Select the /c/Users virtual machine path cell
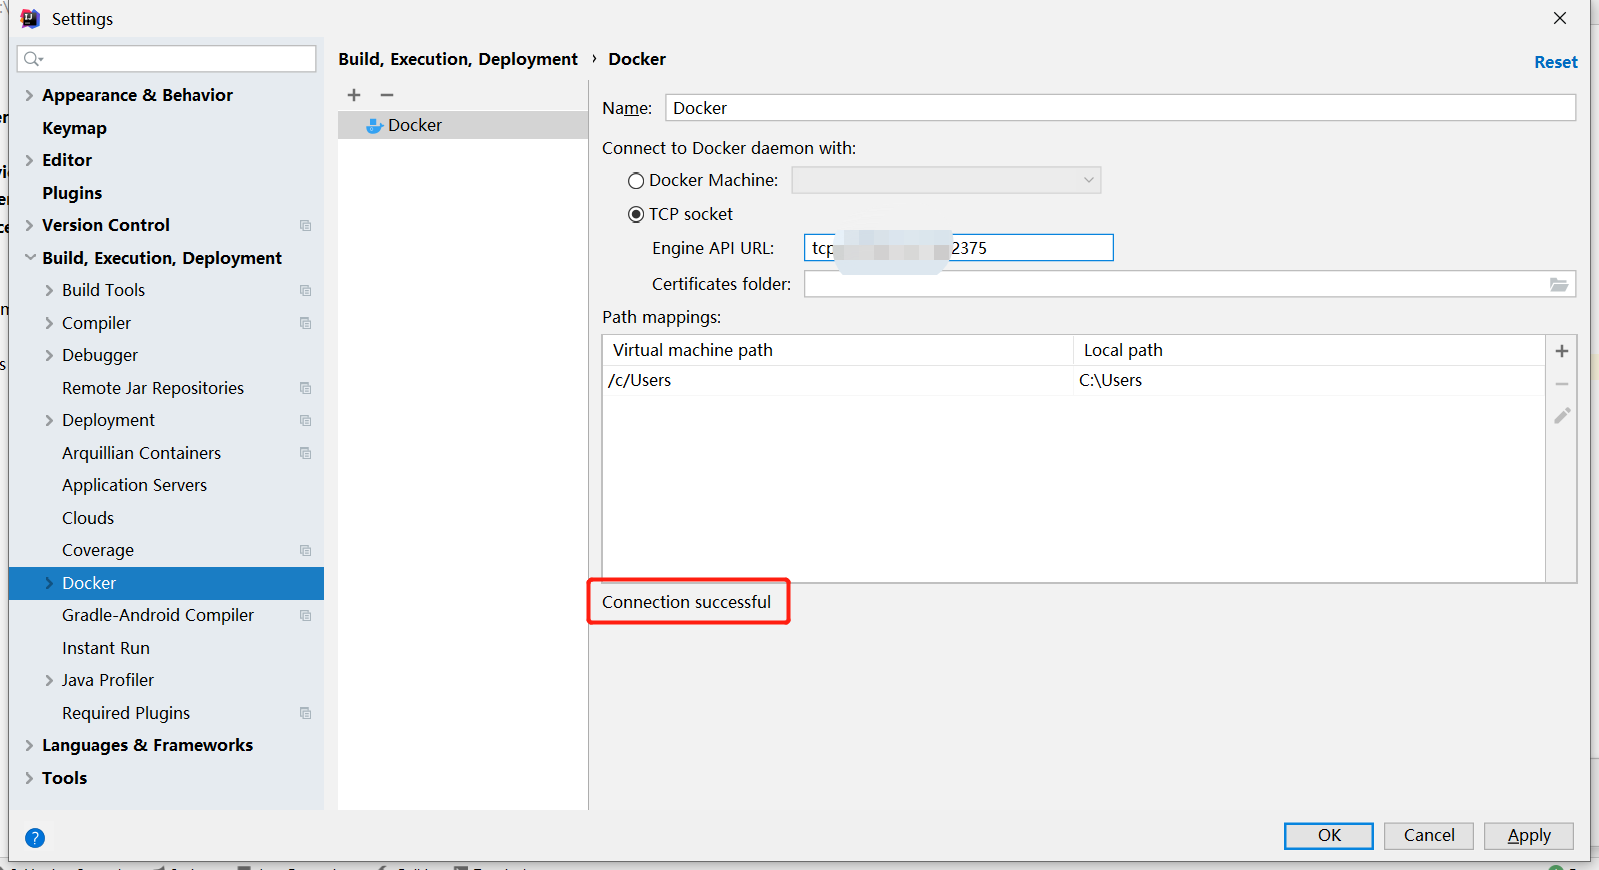1599x870 pixels. click(838, 381)
